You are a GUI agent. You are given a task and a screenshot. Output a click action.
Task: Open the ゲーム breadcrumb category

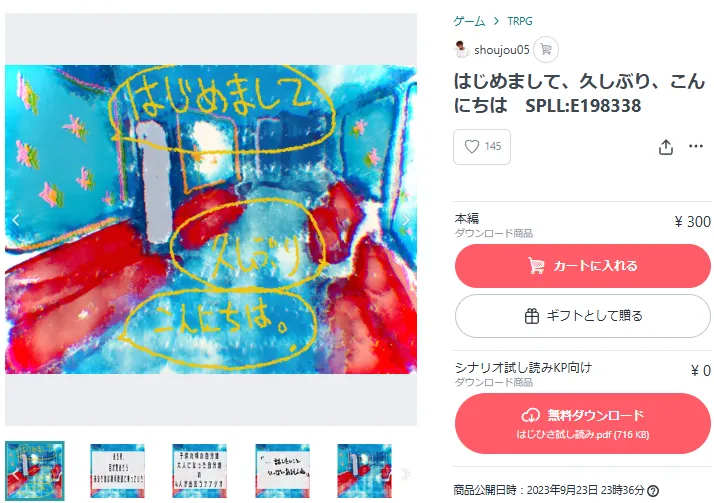(x=469, y=21)
